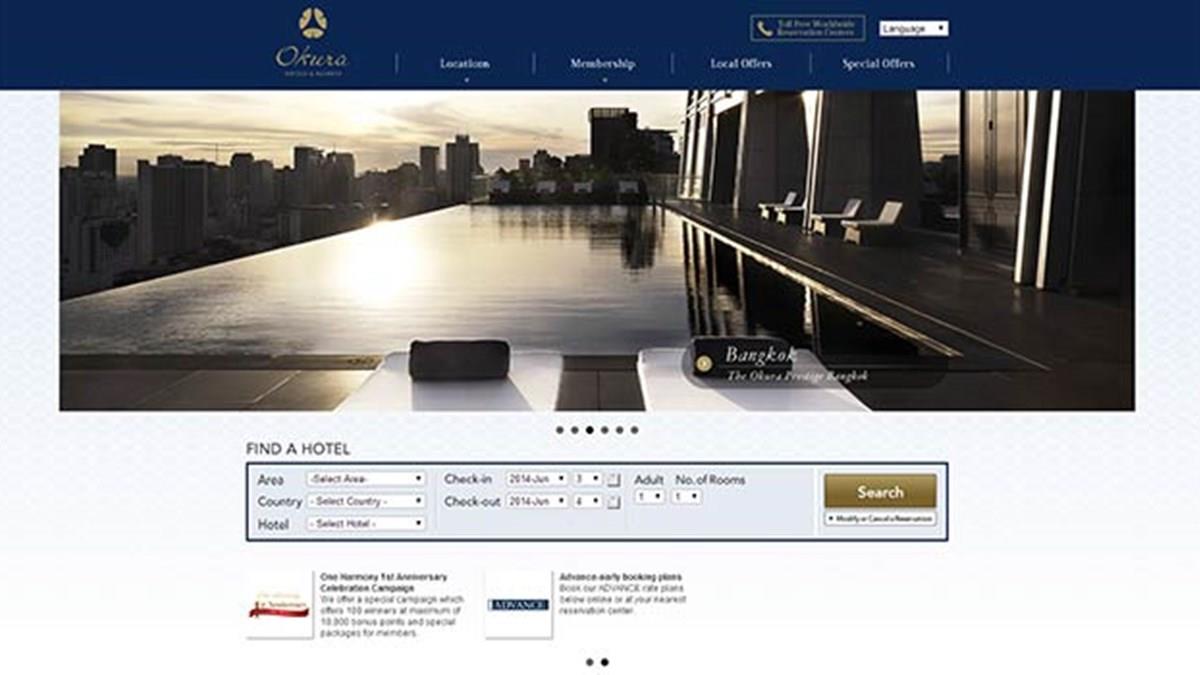Expand the Select Area dropdown
The height and width of the screenshot is (675, 1200).
pyautogui.click(x=366, y=479)
